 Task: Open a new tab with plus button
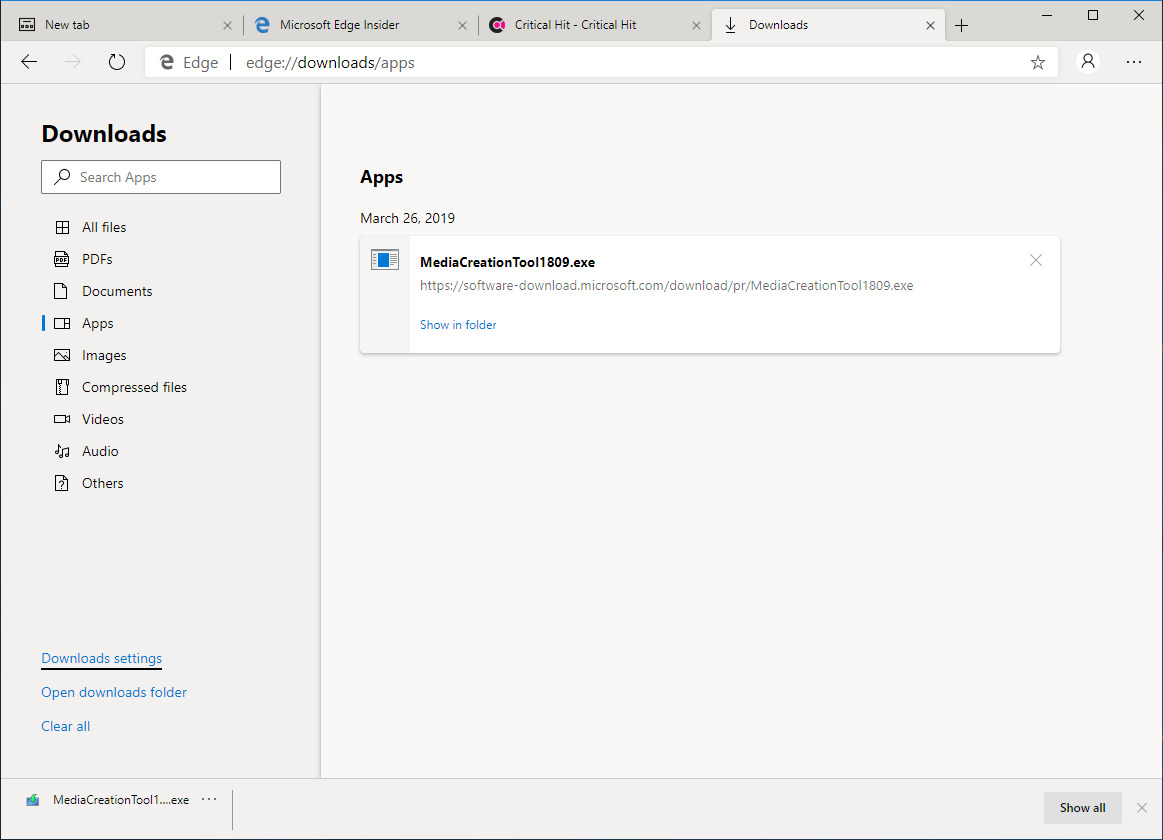point(962,25)
